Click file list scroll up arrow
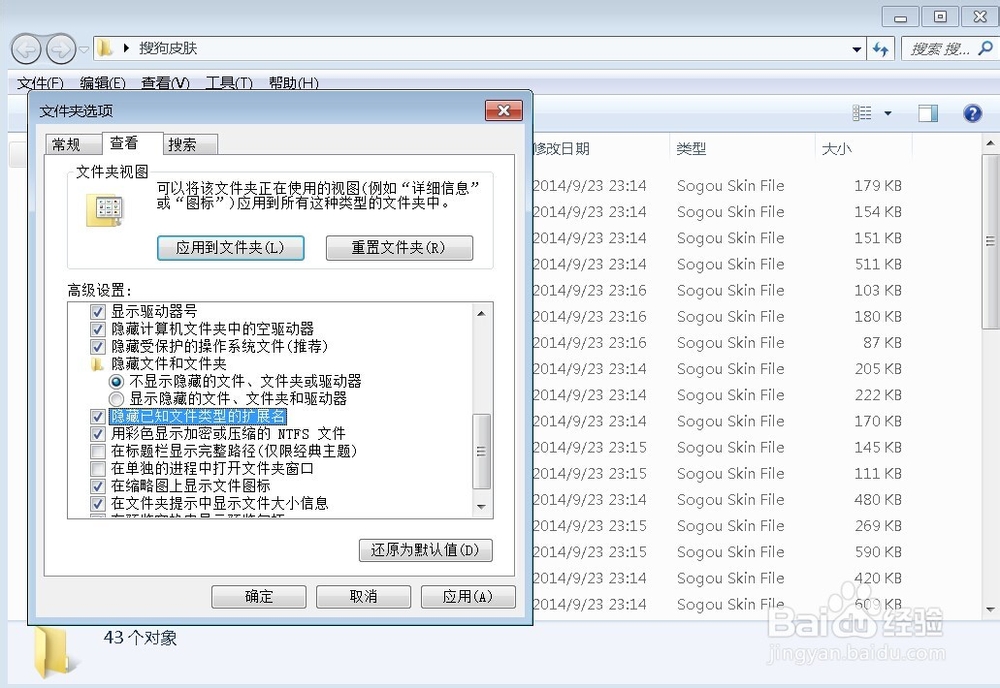 990,143
